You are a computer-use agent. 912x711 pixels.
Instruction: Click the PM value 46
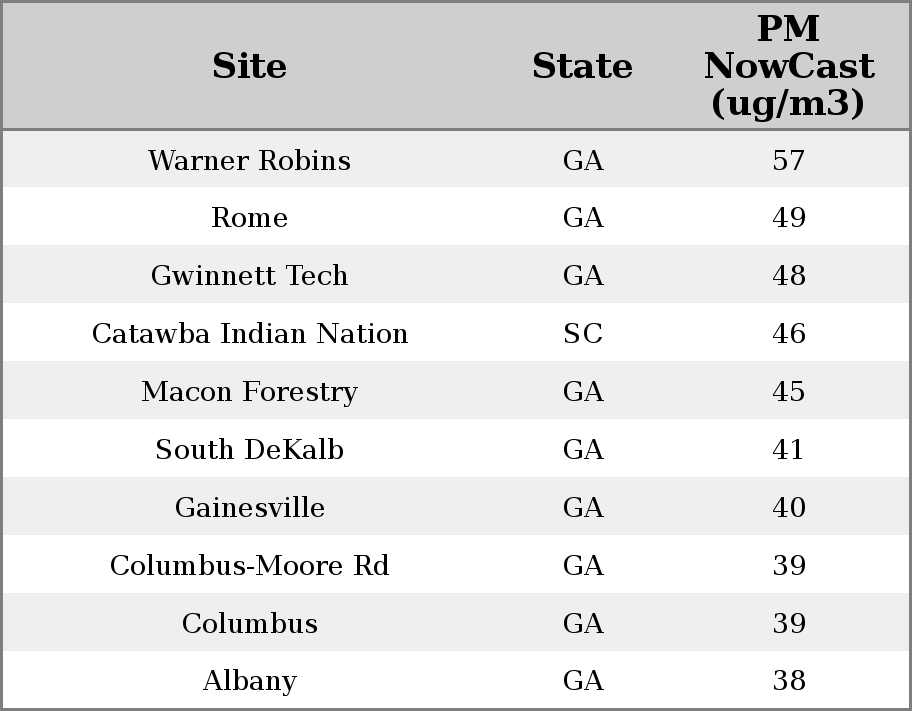788,334
